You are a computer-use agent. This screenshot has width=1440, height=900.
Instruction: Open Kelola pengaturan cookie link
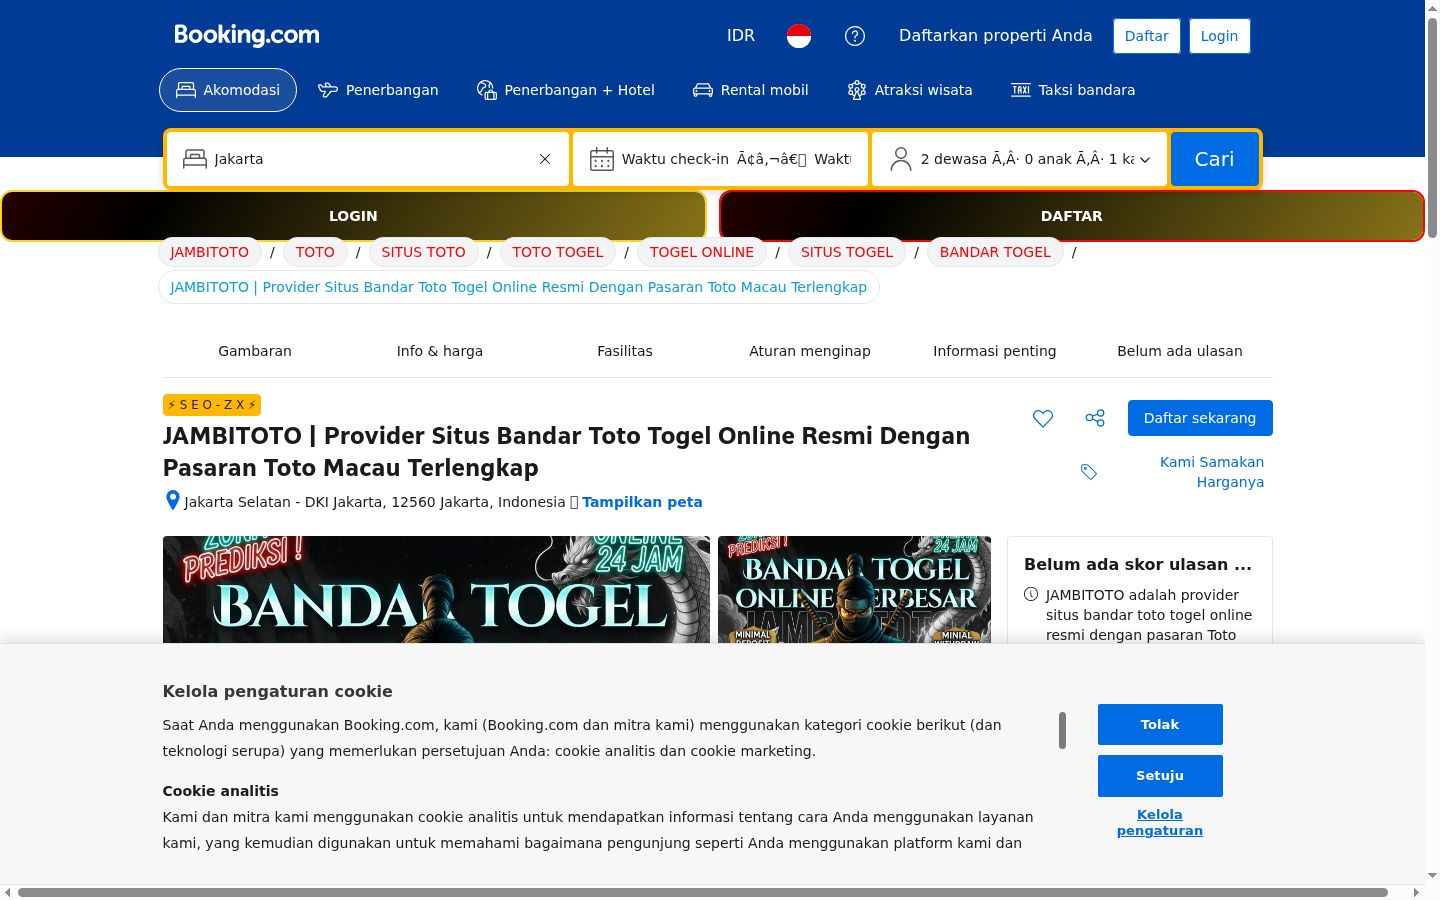pyautogui.click(x=1160, y=823)
